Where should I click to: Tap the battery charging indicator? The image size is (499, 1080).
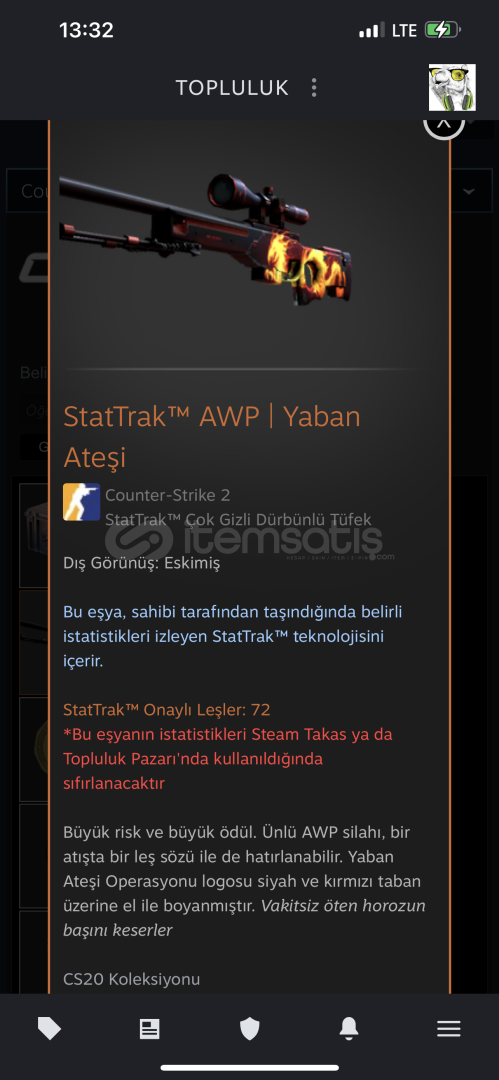pyautogui.click(x=442, y=30)
